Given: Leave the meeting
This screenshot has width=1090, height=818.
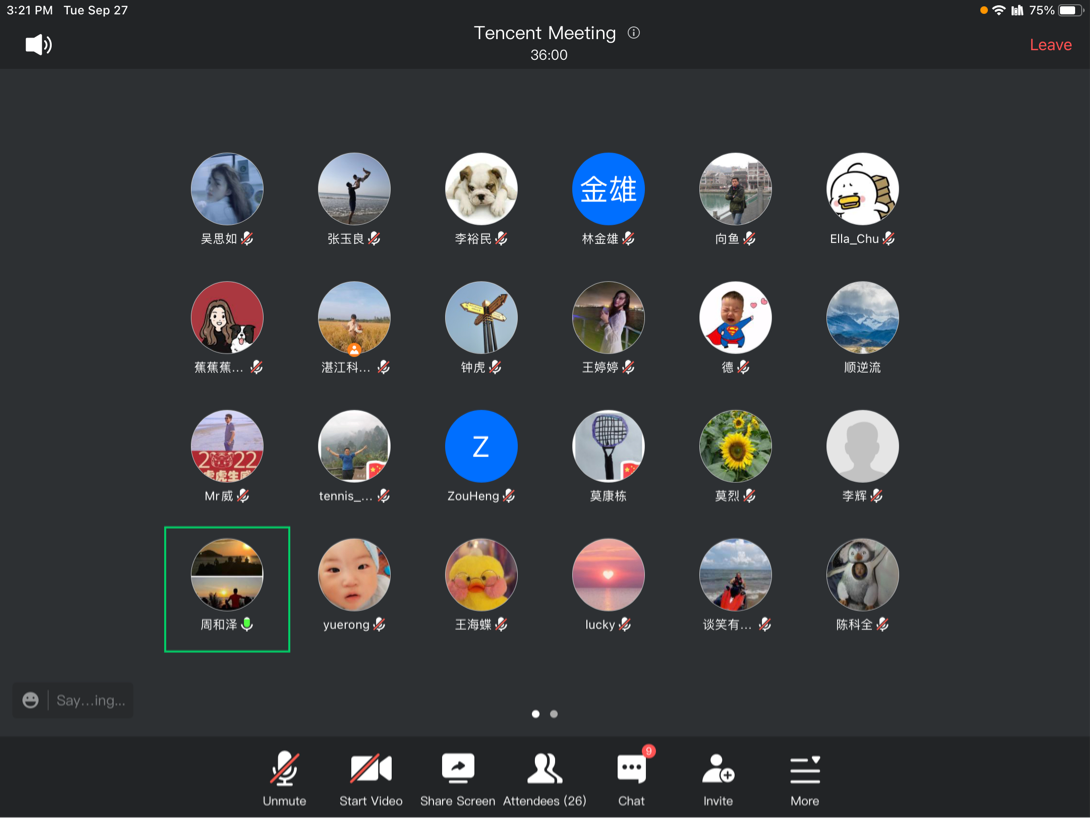Looking at the screenshot, I should 1050,45.
